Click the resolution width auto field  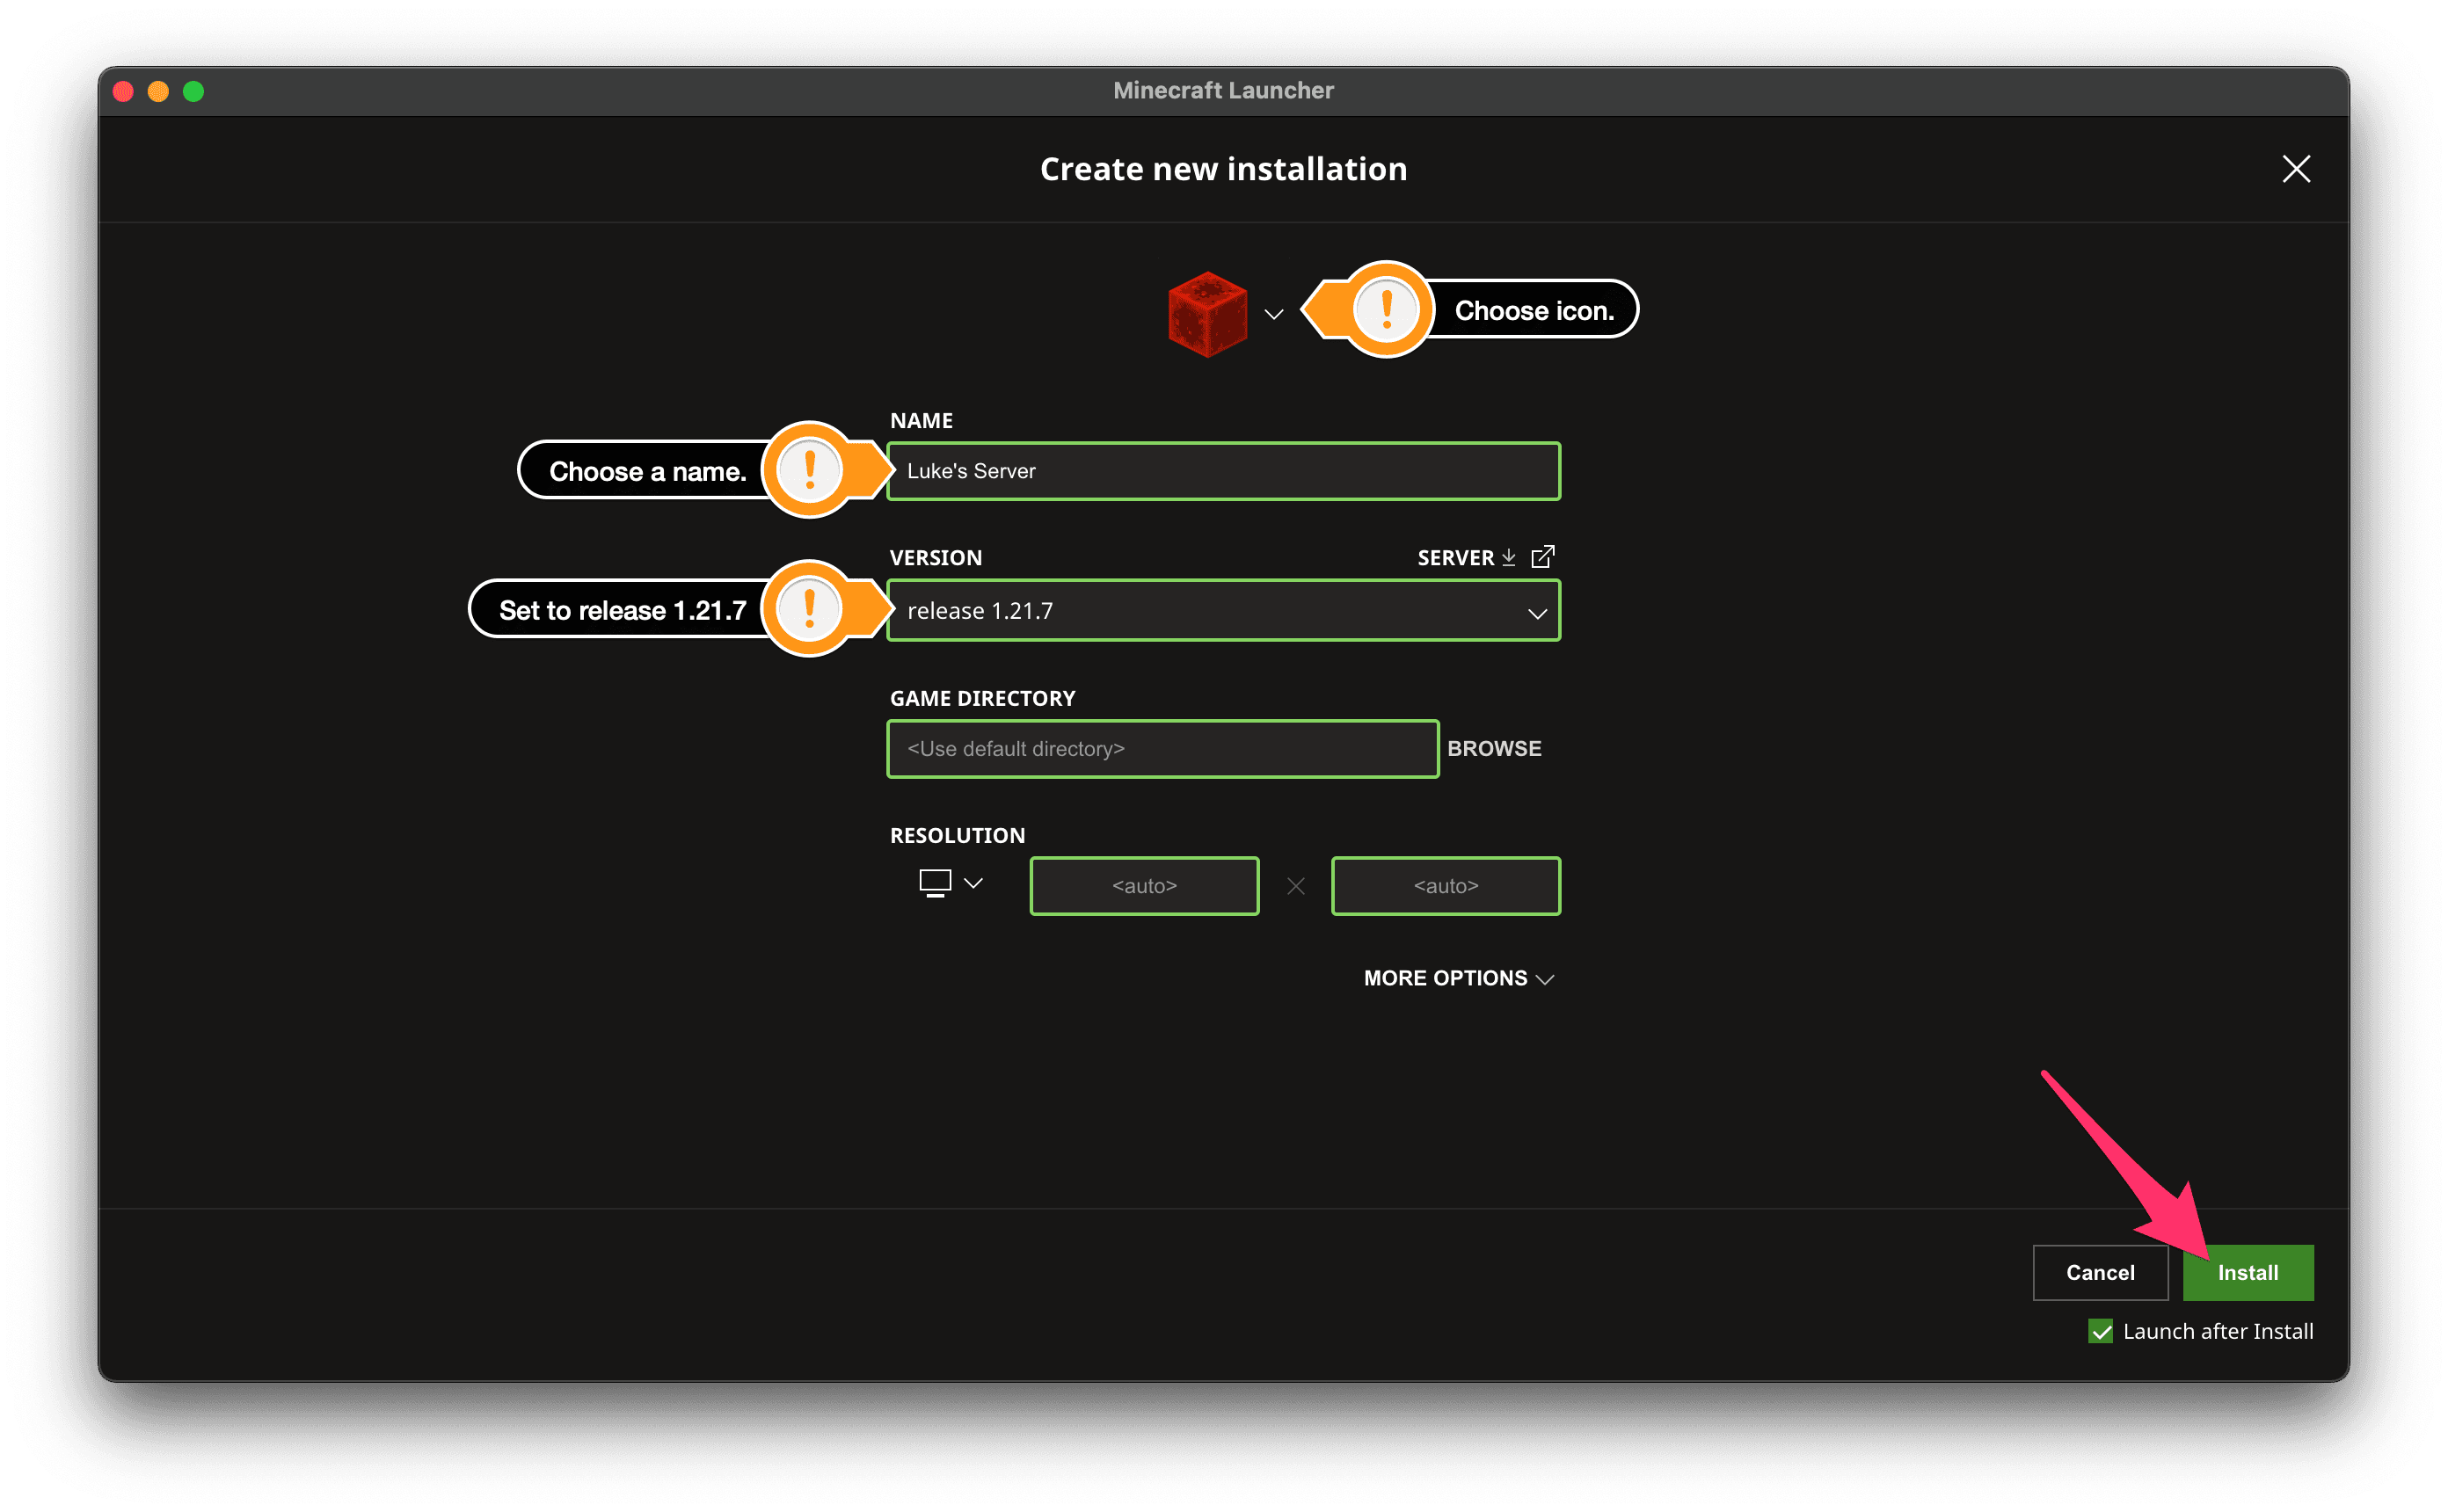[1144, 885]
